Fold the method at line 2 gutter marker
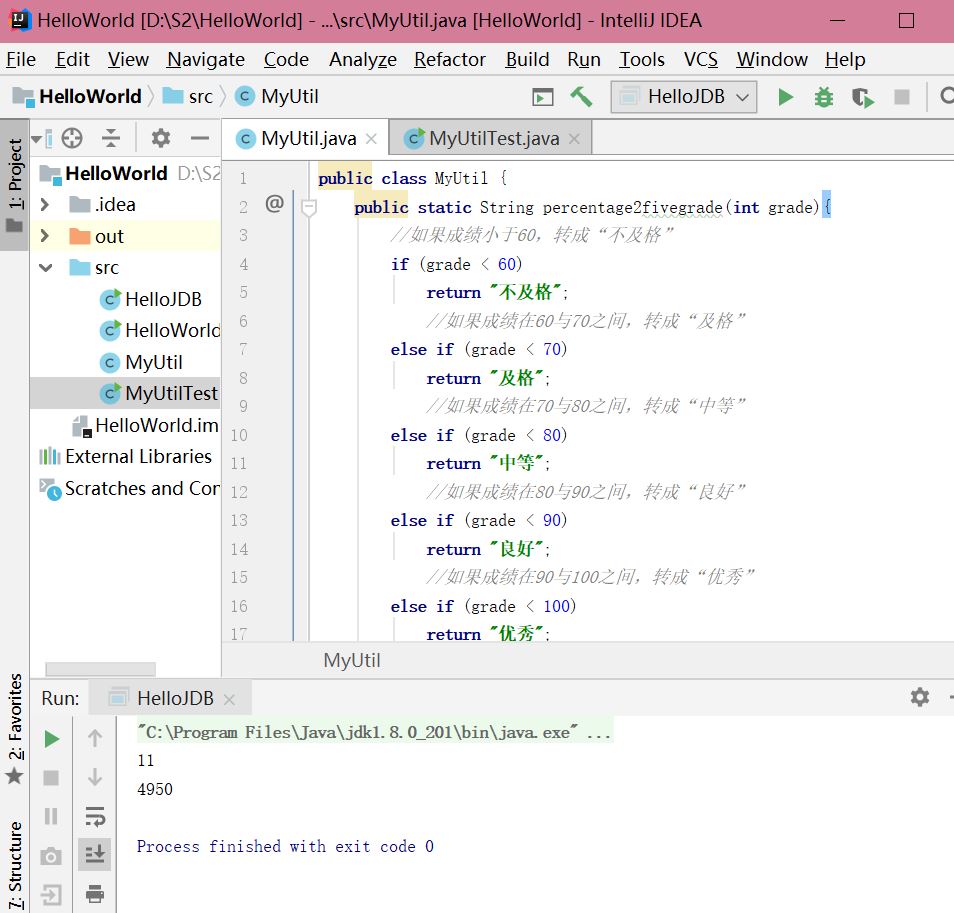Image resolution: width=954 pixels, height=913 pixels. [x=309, y=208]
